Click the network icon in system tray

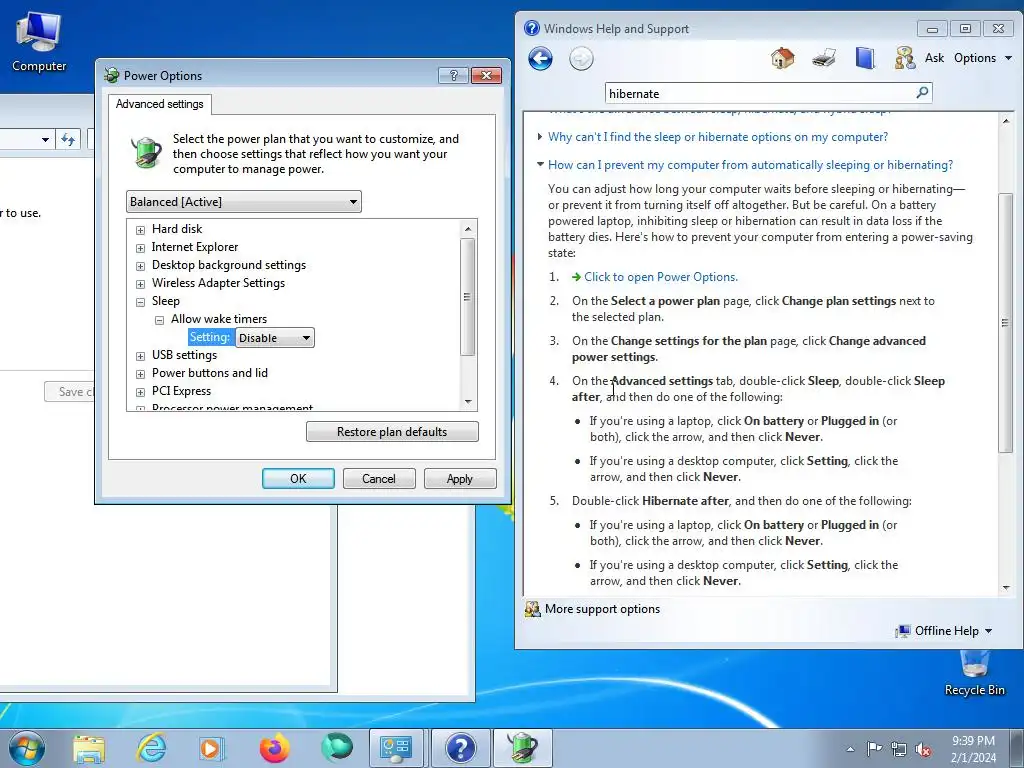[899, 749]
